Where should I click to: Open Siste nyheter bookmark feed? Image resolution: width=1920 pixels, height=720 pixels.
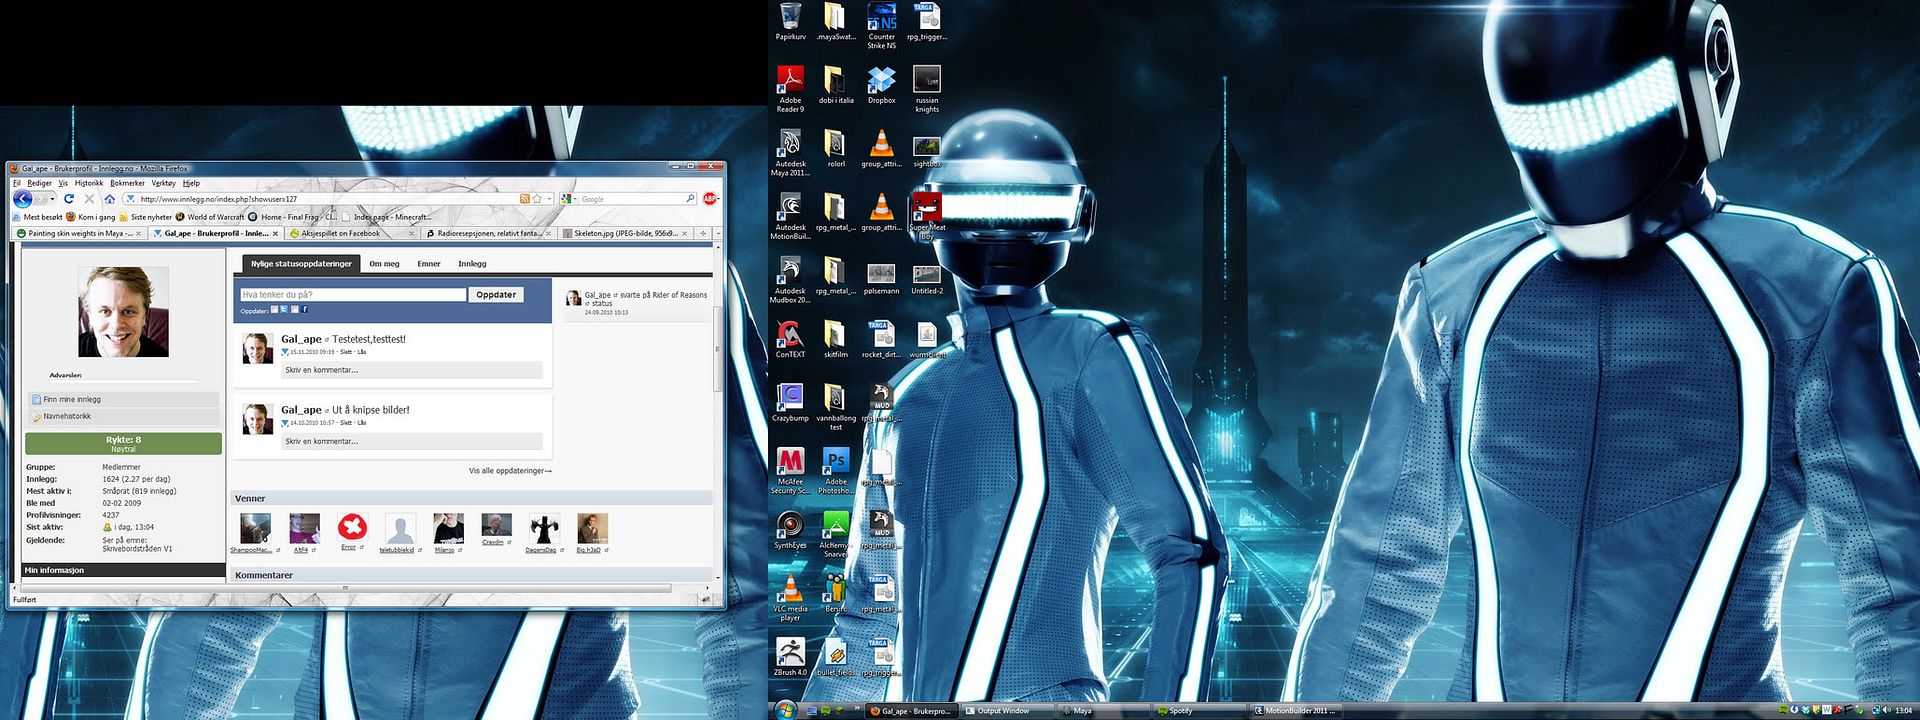click(x=146, y=217)
